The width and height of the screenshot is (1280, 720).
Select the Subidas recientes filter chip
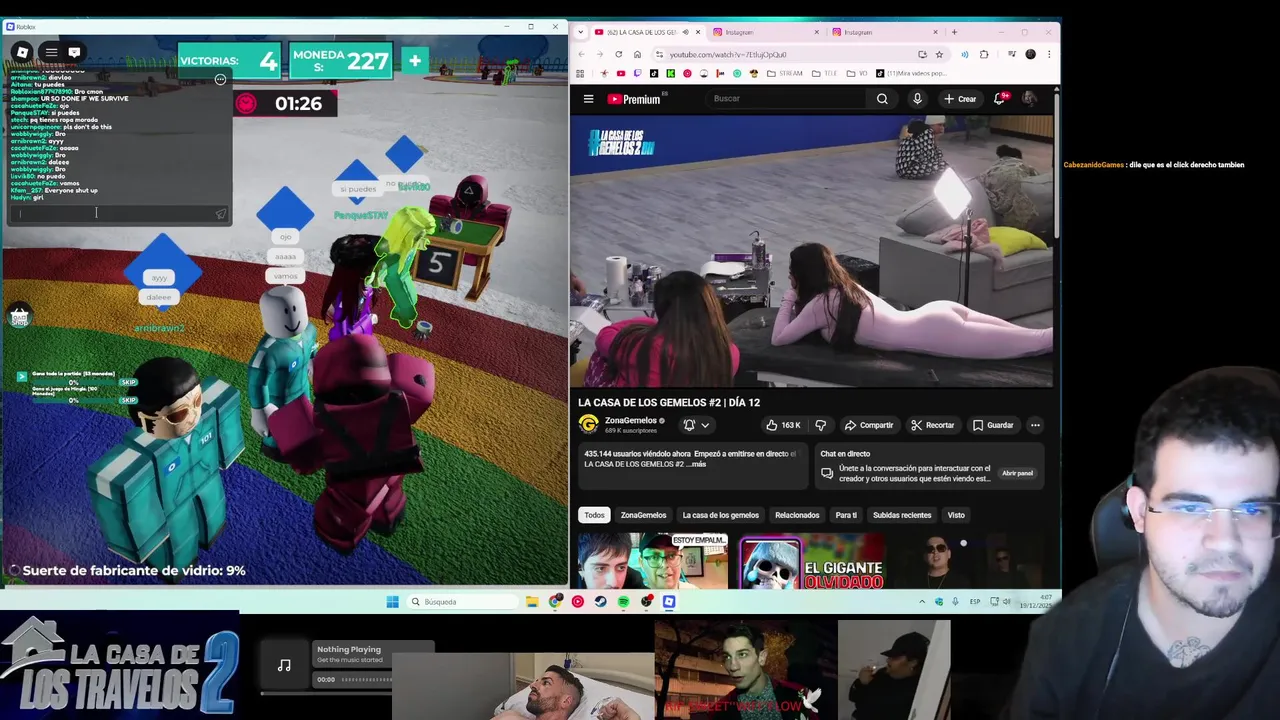pyautogui.click(x=902, y=515)
